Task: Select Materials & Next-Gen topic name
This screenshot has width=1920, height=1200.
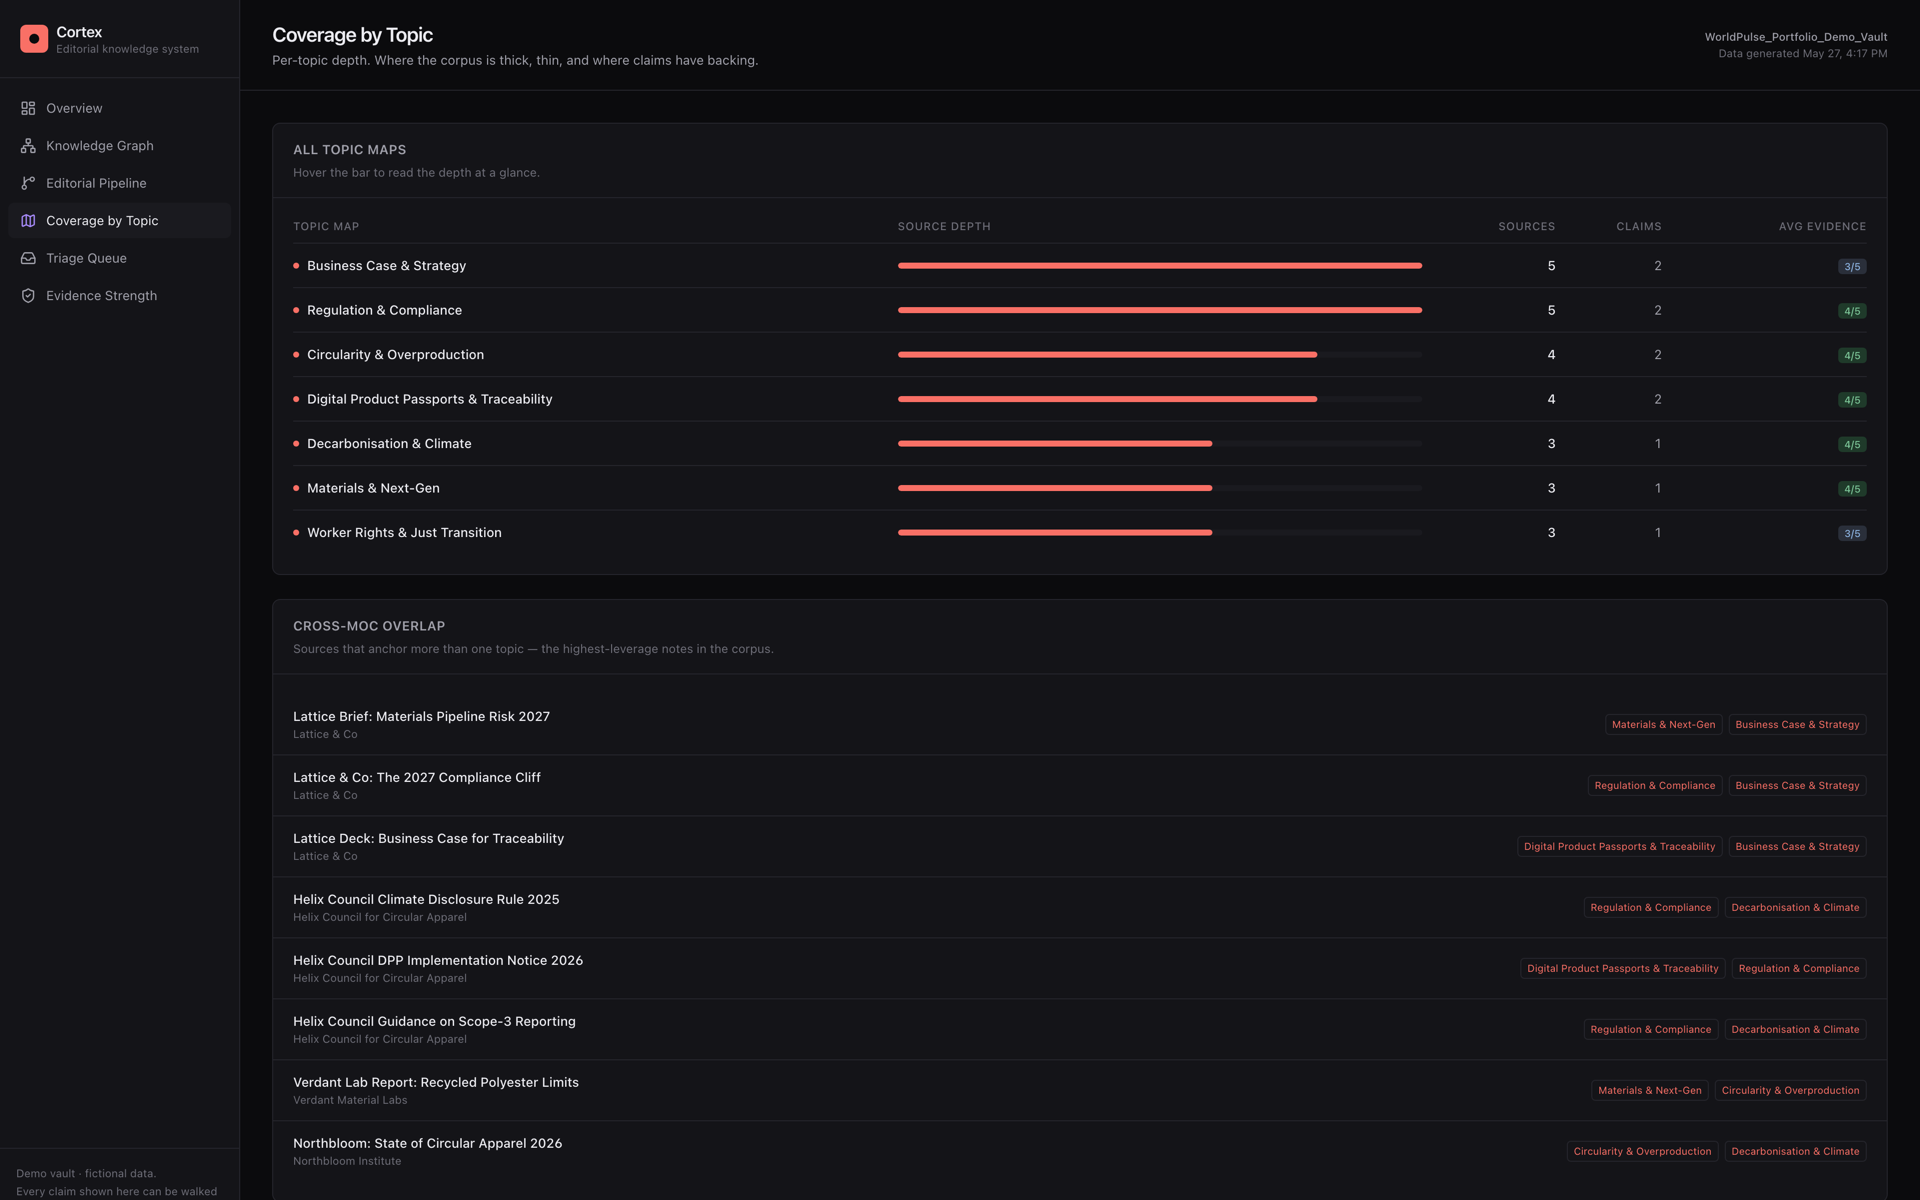Action: pos(373,488)
